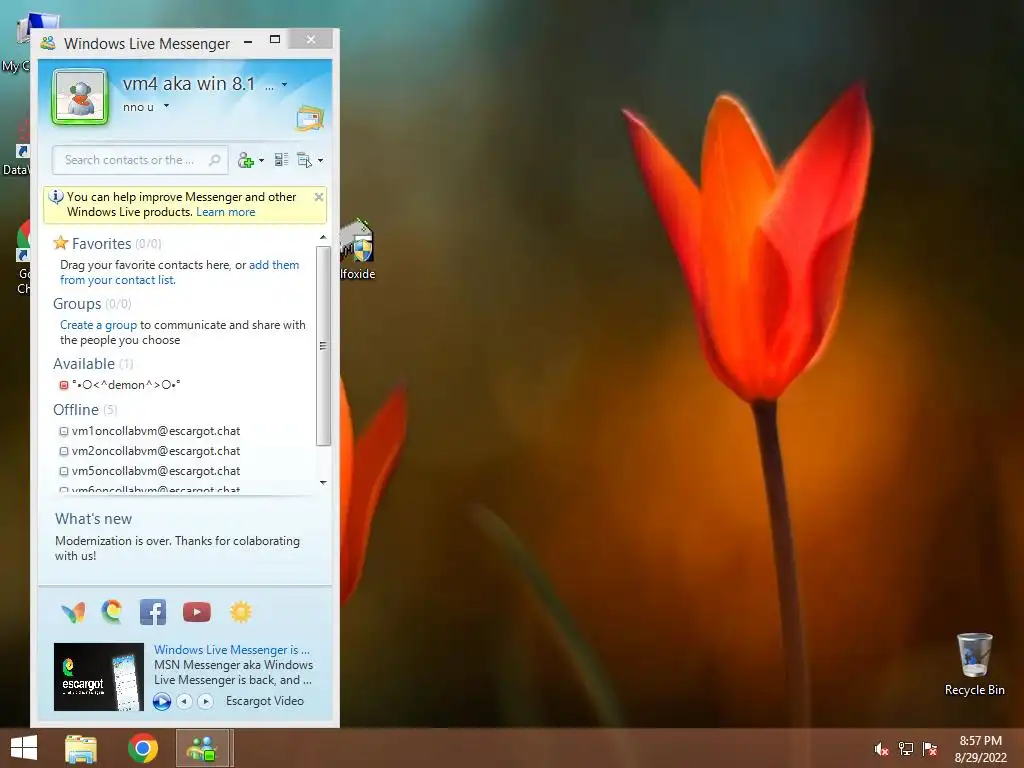Click the contact list scrollbar thumb
Viewport: 1024px width, 768px height.
pos(323,345)
